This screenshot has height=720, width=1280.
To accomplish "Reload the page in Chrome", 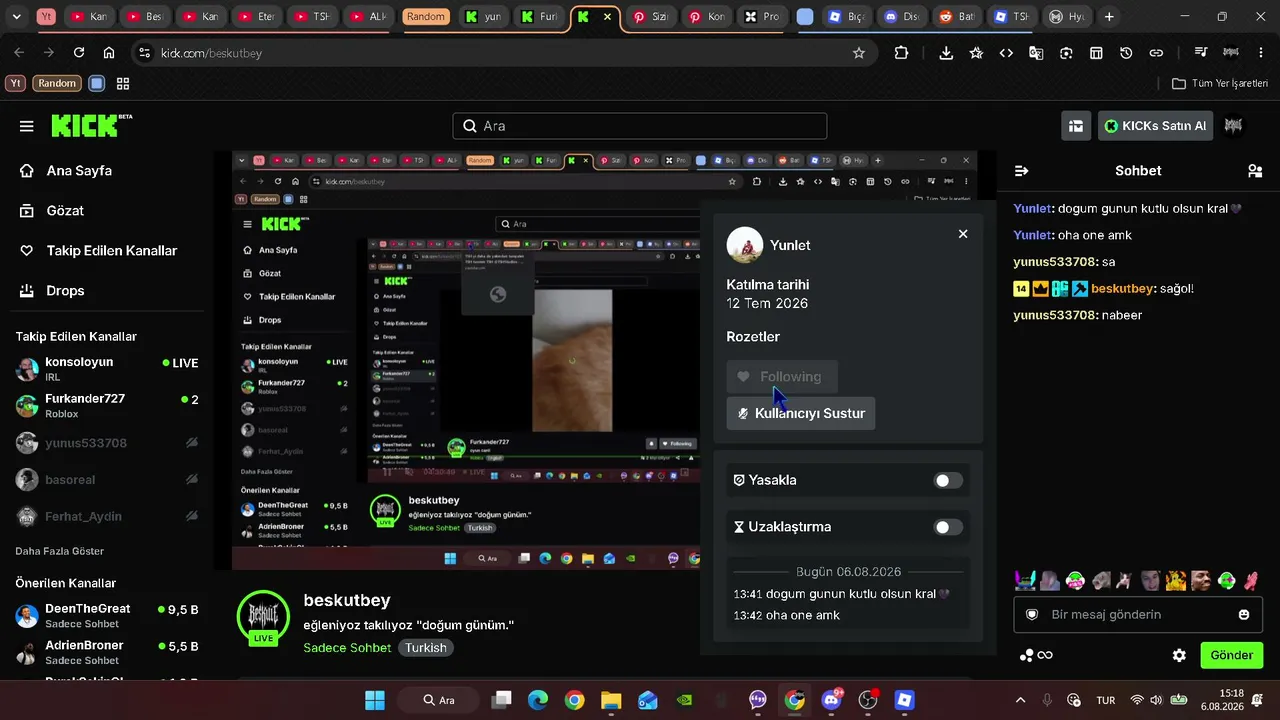I will tap(79, 53).
